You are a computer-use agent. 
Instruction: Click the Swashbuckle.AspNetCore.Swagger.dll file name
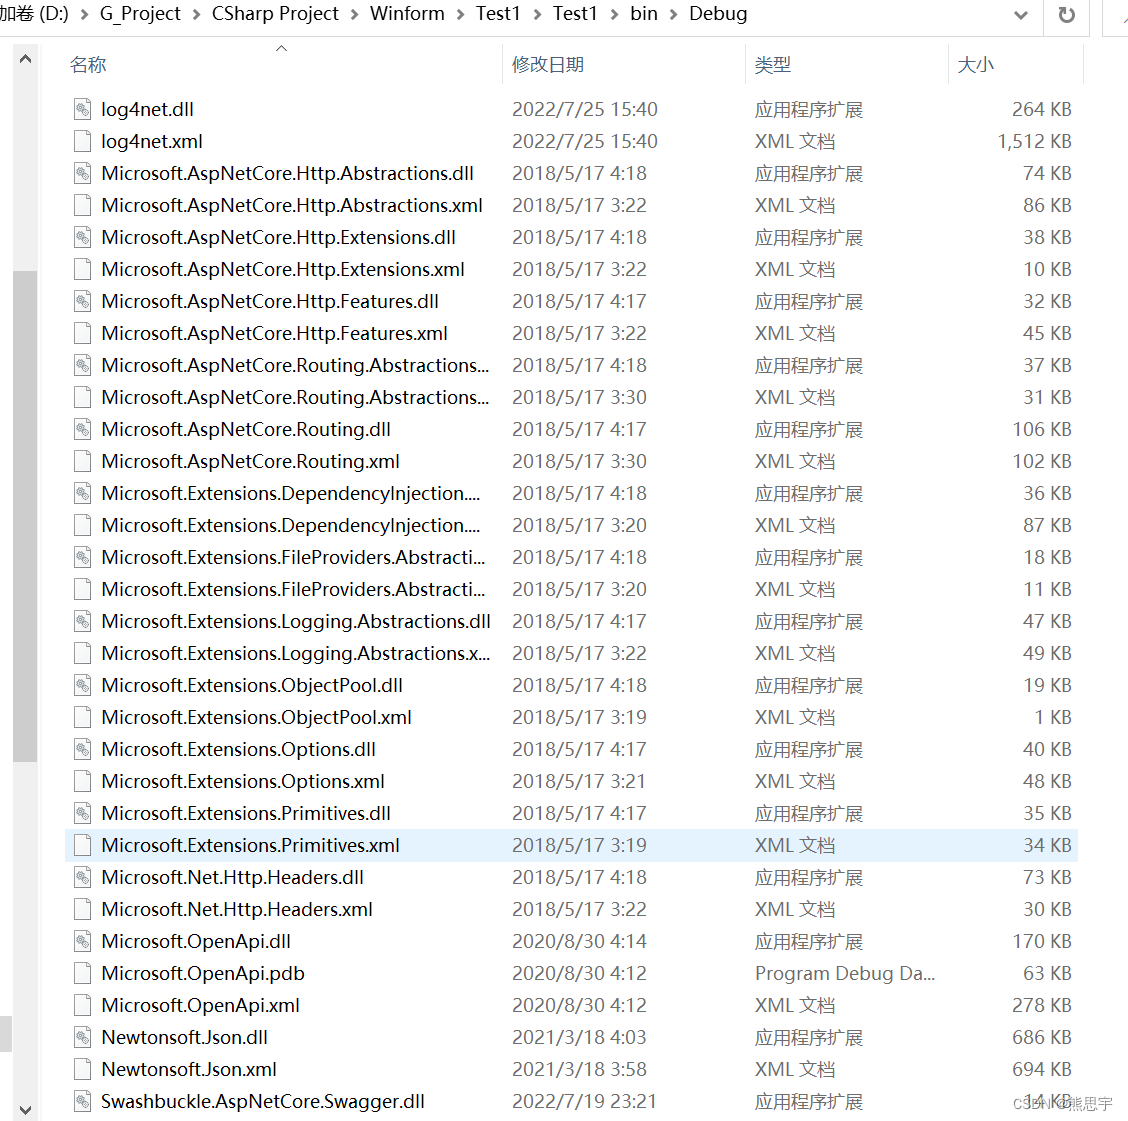click(263, 1102)
